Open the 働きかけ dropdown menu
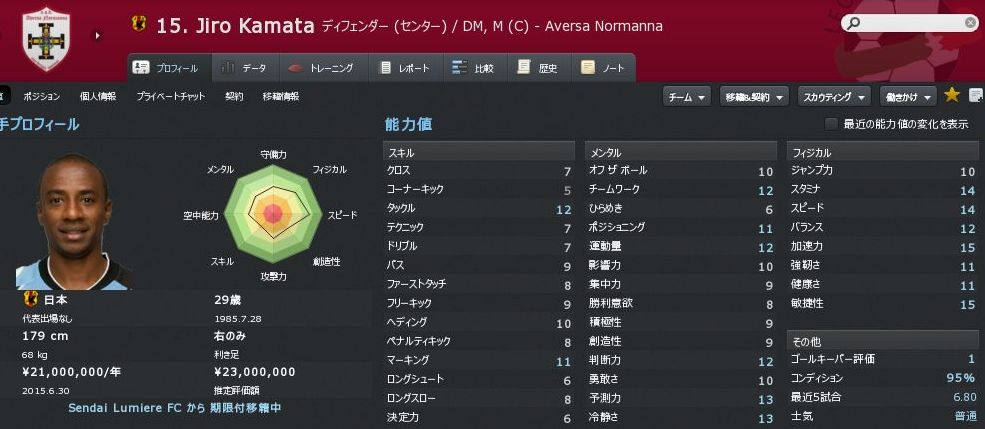Viewport: 985px width, 429px height. click(x=907, y=96)
